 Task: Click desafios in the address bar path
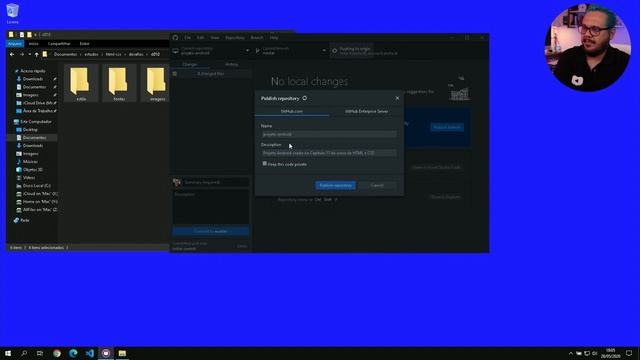click(x=136, y=54)
